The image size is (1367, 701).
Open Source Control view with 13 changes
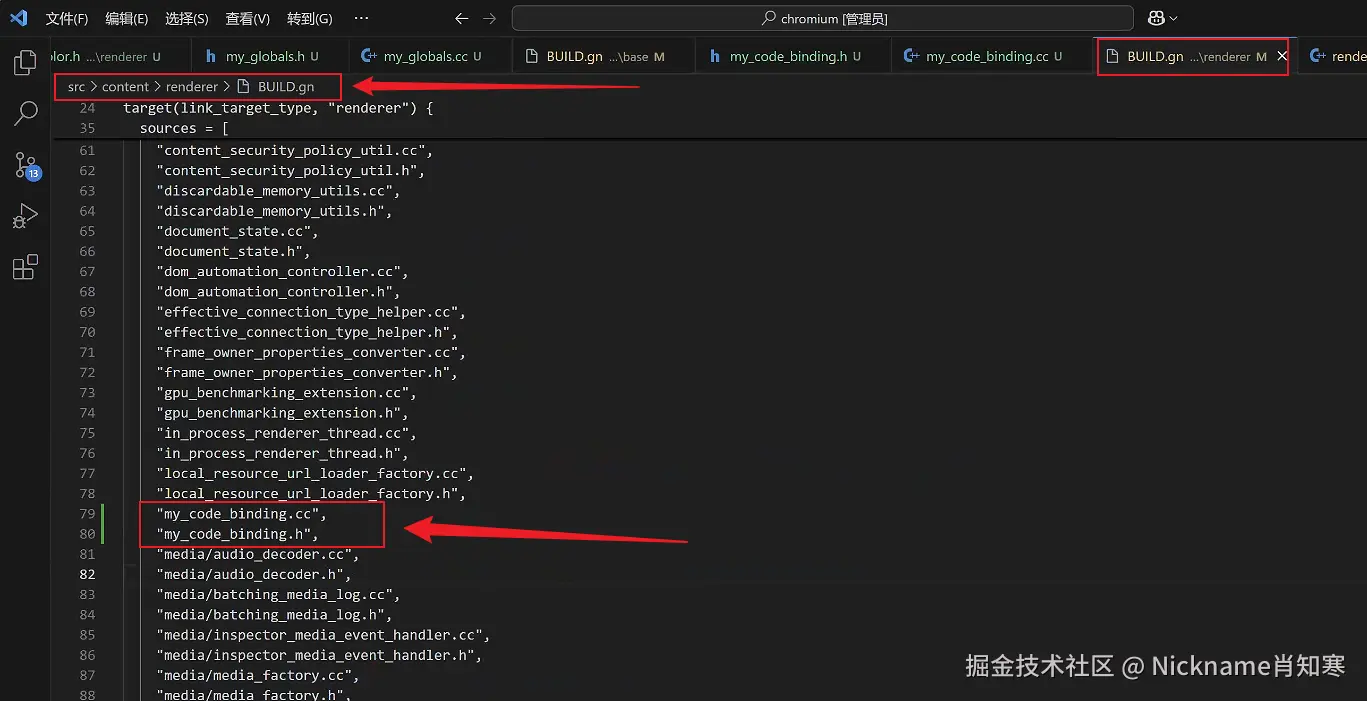pos(25,166)
